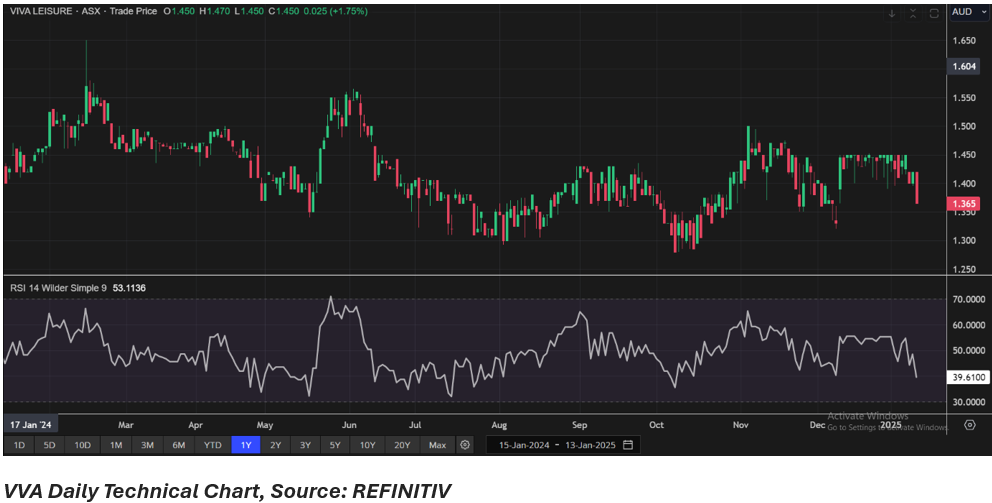This screenshot has height=503, width=992.
Task: Open the calendar date picker icon
Action: [627, 445]
